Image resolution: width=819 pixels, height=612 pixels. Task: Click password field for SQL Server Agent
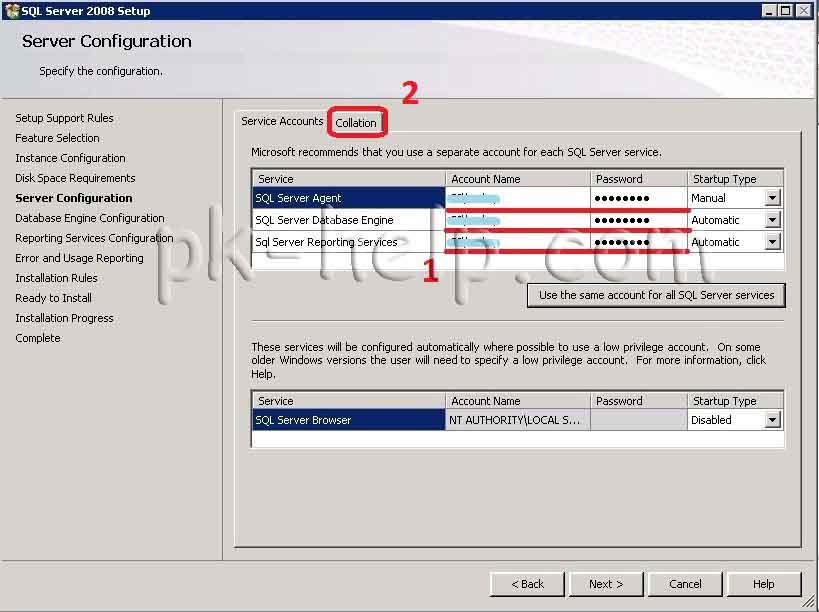639,198
